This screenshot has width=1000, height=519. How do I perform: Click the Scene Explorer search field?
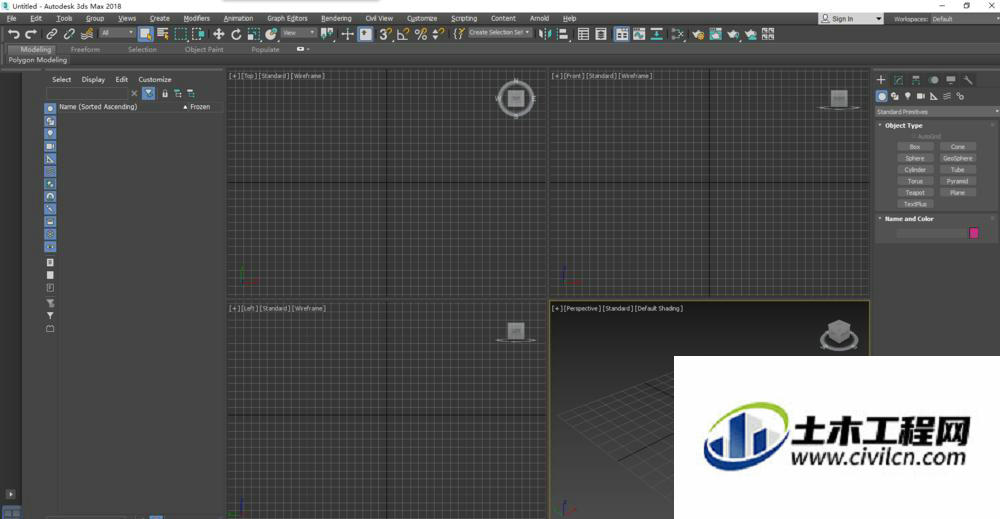87,94
